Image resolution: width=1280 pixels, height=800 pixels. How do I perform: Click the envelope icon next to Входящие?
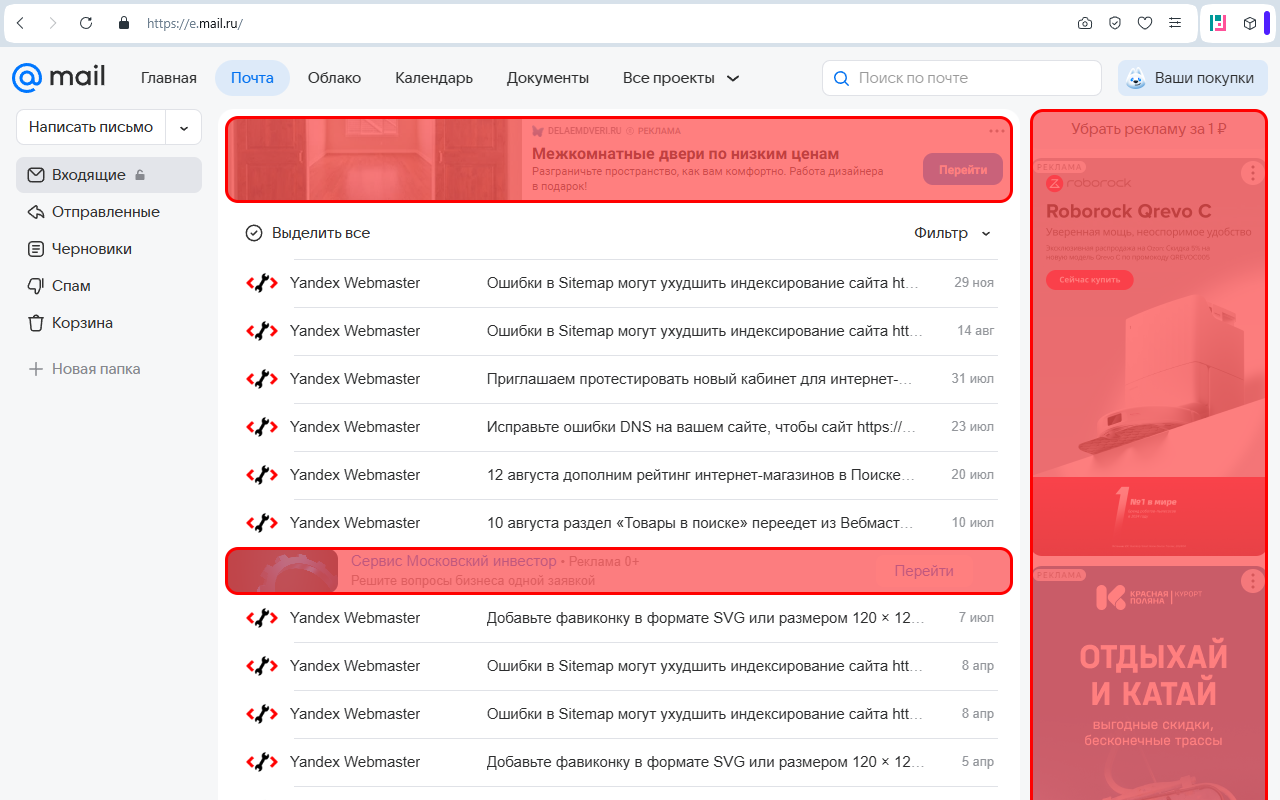[36, 175]
